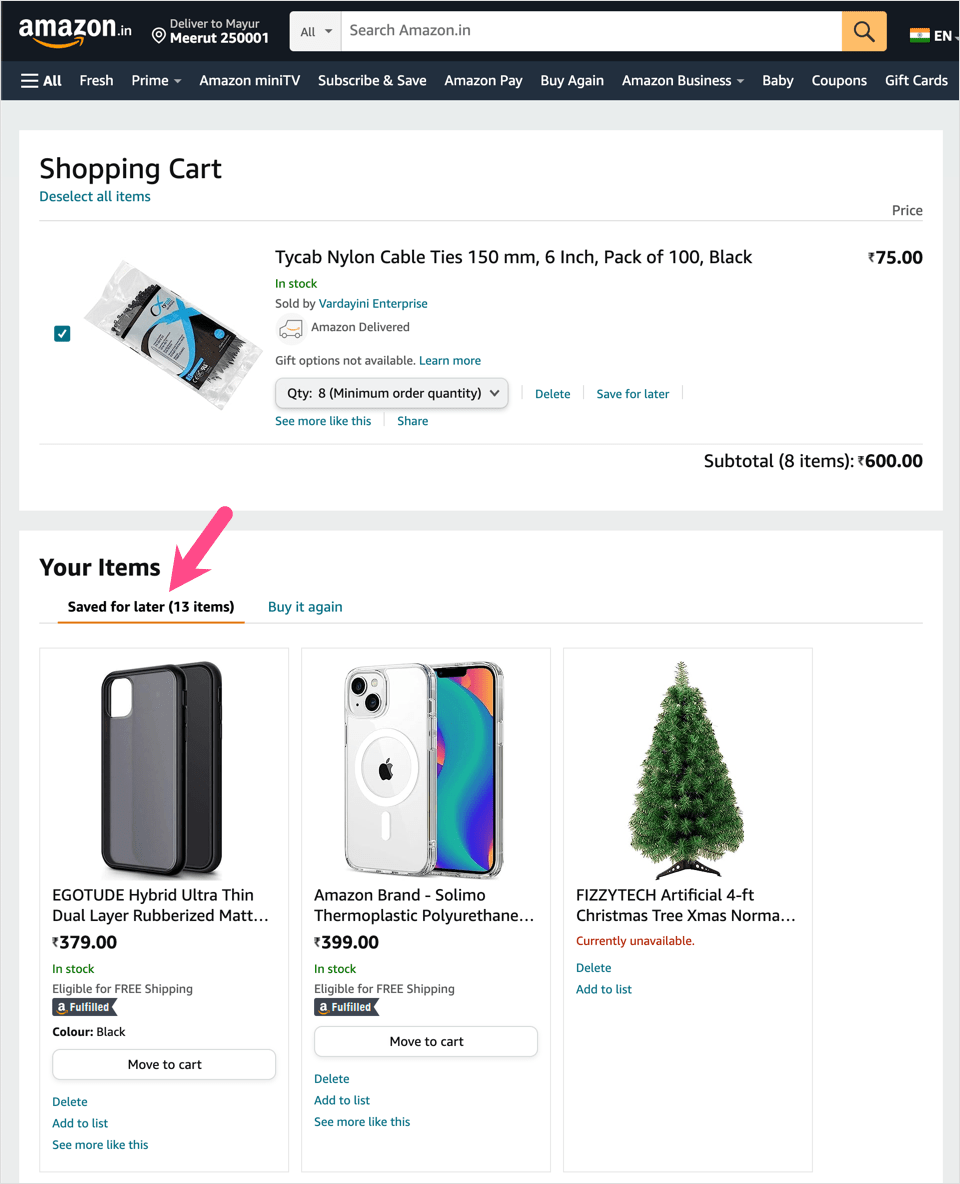Expand the Amazon Business dropdown
Screen dimensions: 960x1184
tap(682, 80)
